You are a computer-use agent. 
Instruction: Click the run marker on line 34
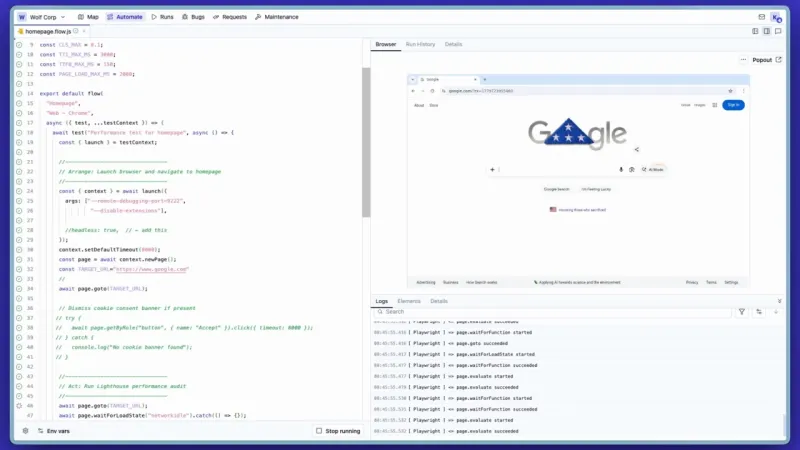(19, 289)
